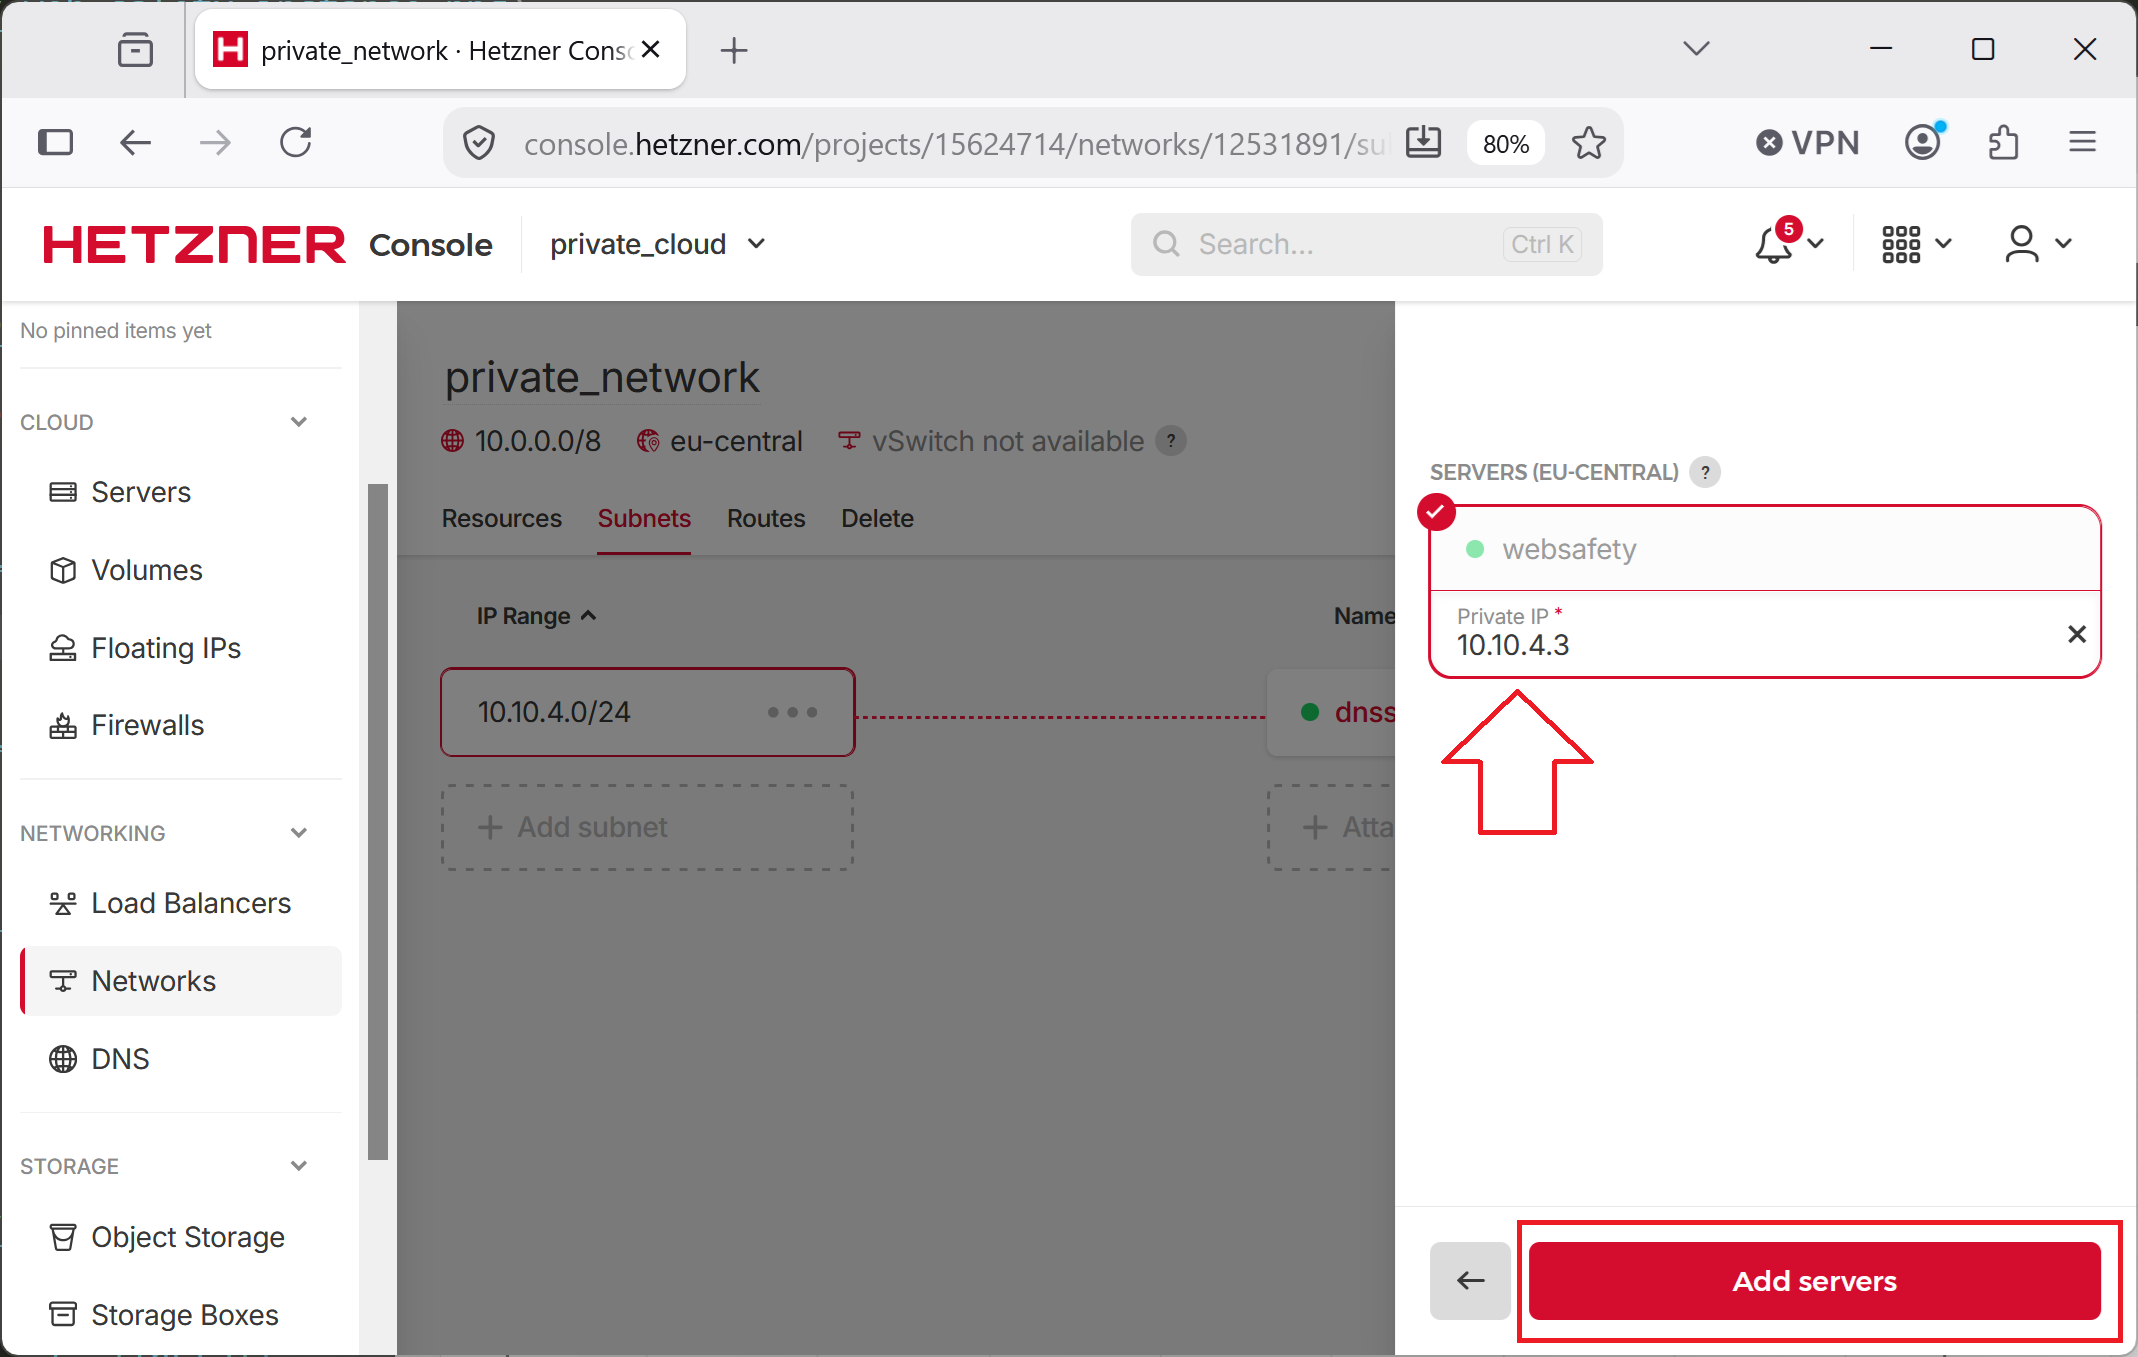Open DNS in the sidebar
This screenshot has height=1357, width=2138.
[x=180, y=1059]
